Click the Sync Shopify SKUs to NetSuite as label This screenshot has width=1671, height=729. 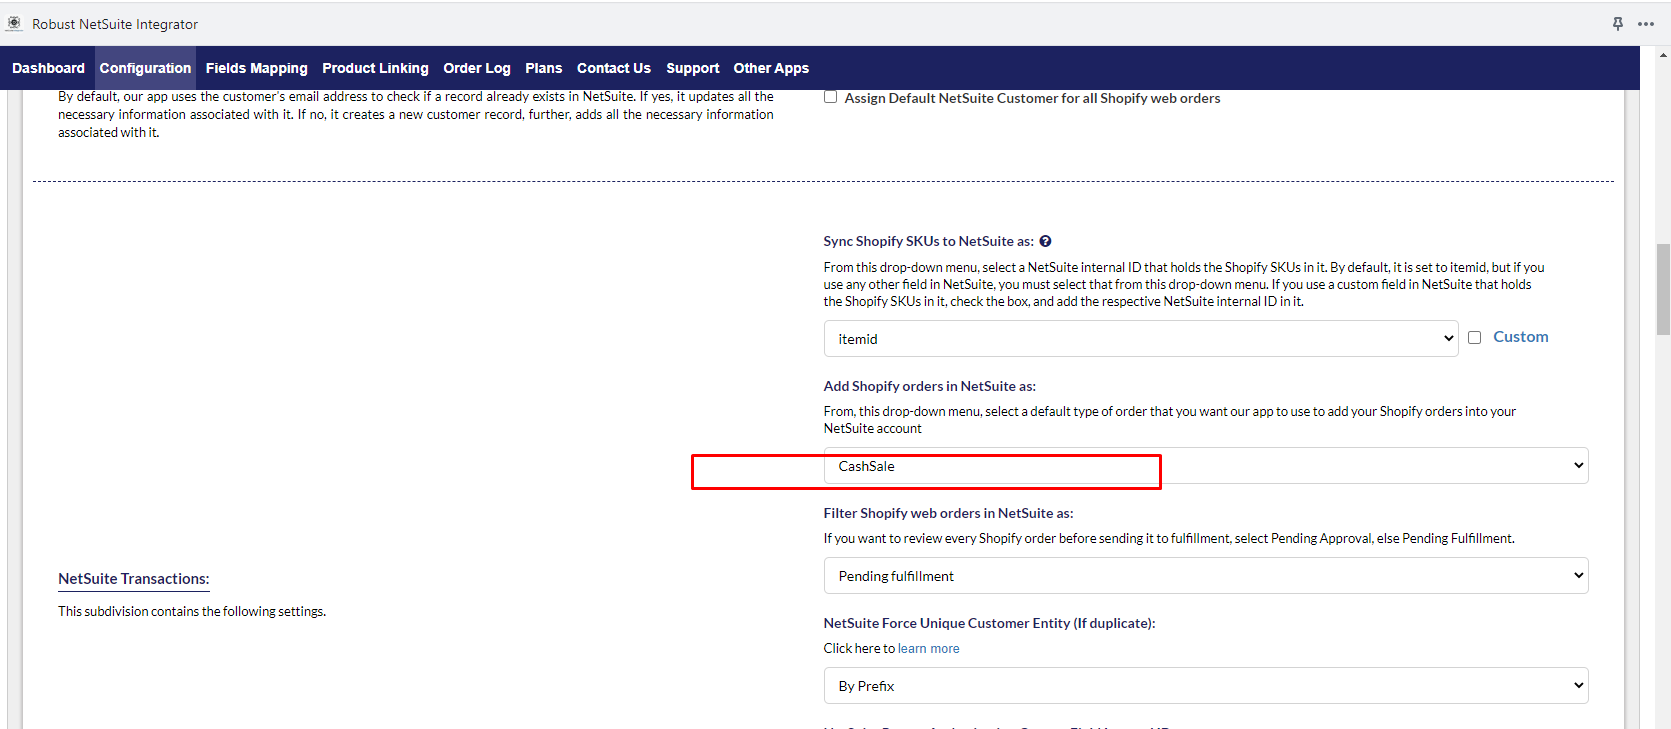coord(929,241)
